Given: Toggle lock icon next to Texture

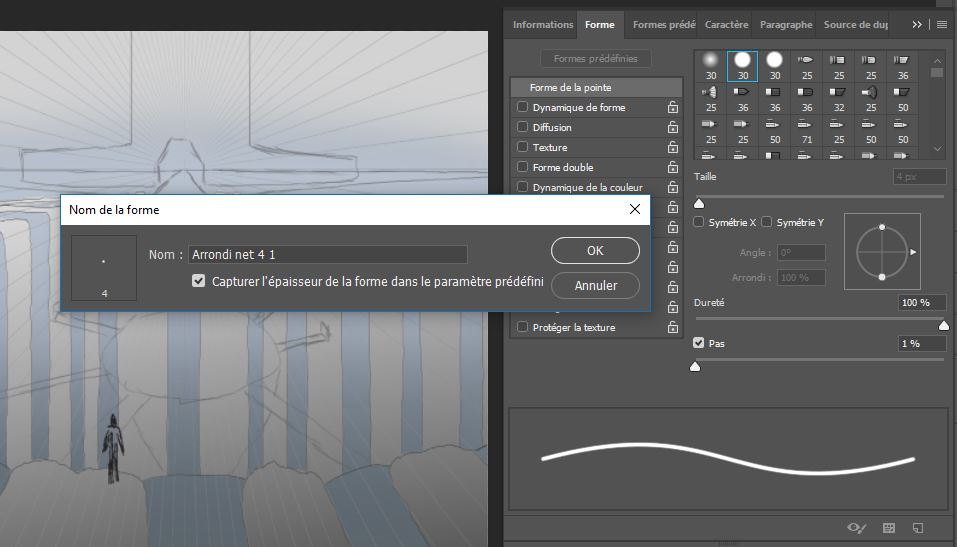Looking at the screenshot, I should [673, 148].
